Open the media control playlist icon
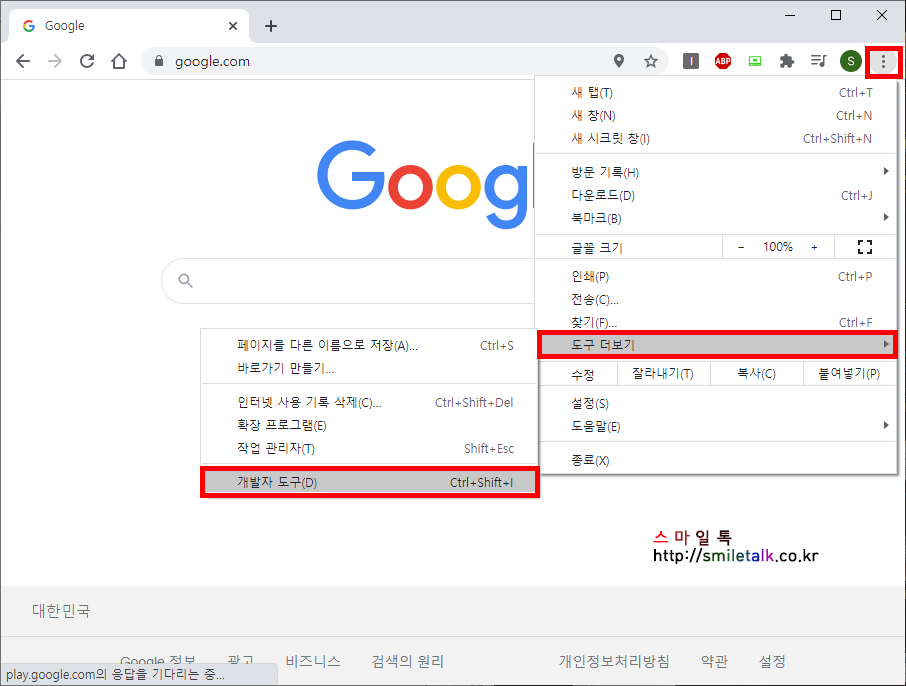 click(x=819, y=61)
